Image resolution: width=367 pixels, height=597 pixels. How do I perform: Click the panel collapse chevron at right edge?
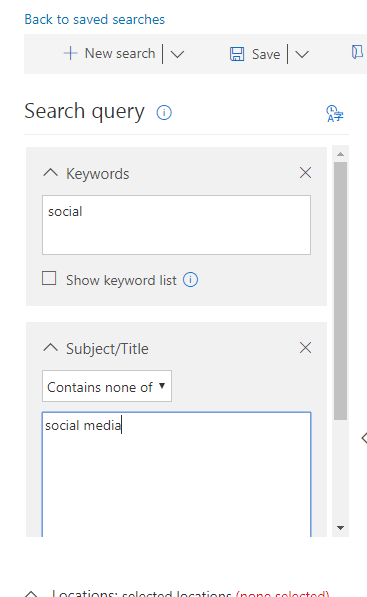click(364, 438)
